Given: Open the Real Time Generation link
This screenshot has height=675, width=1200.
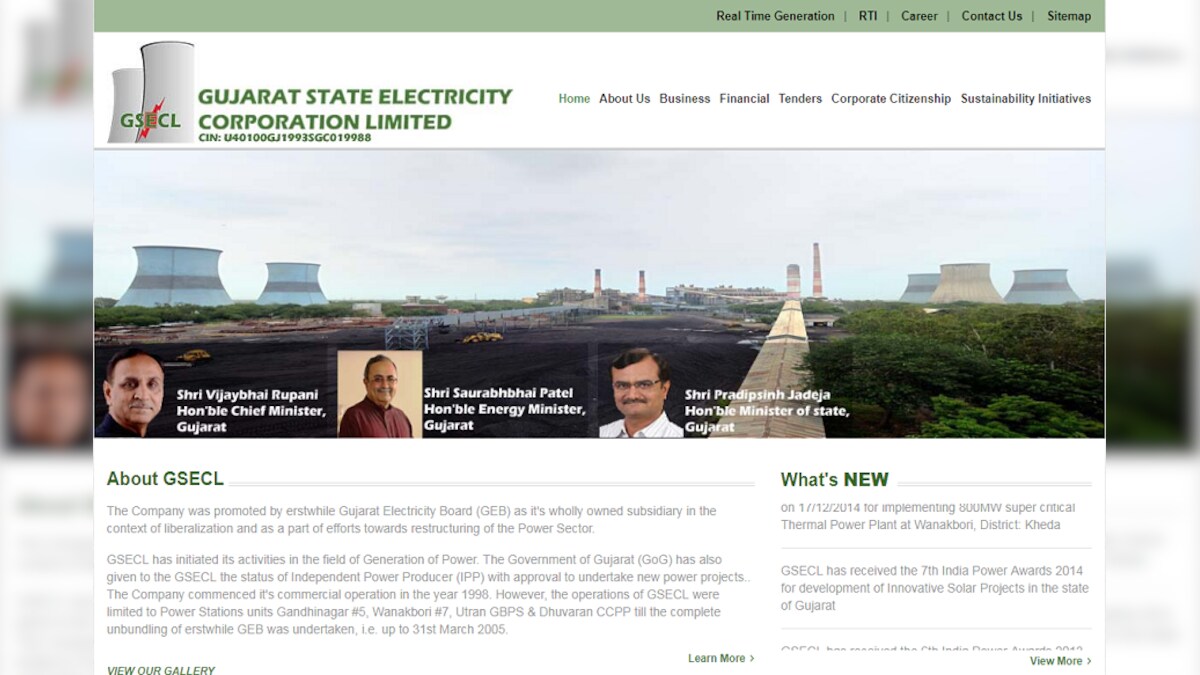Looking at the screenshot, I should click(x=775, y=16).
